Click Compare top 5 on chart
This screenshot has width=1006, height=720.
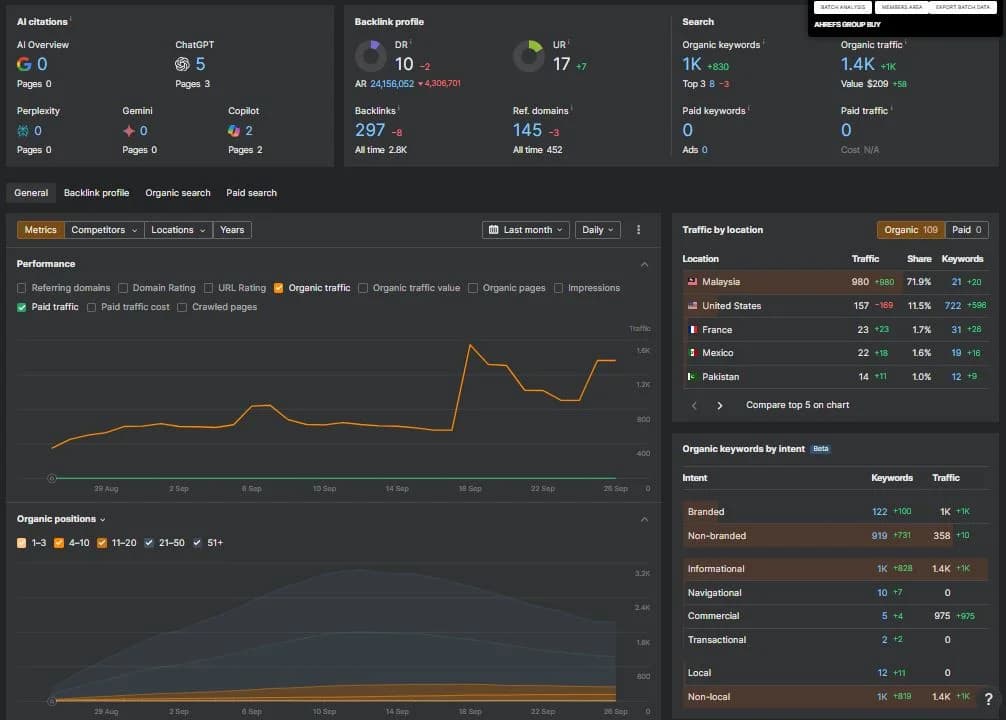click(797, 405)
